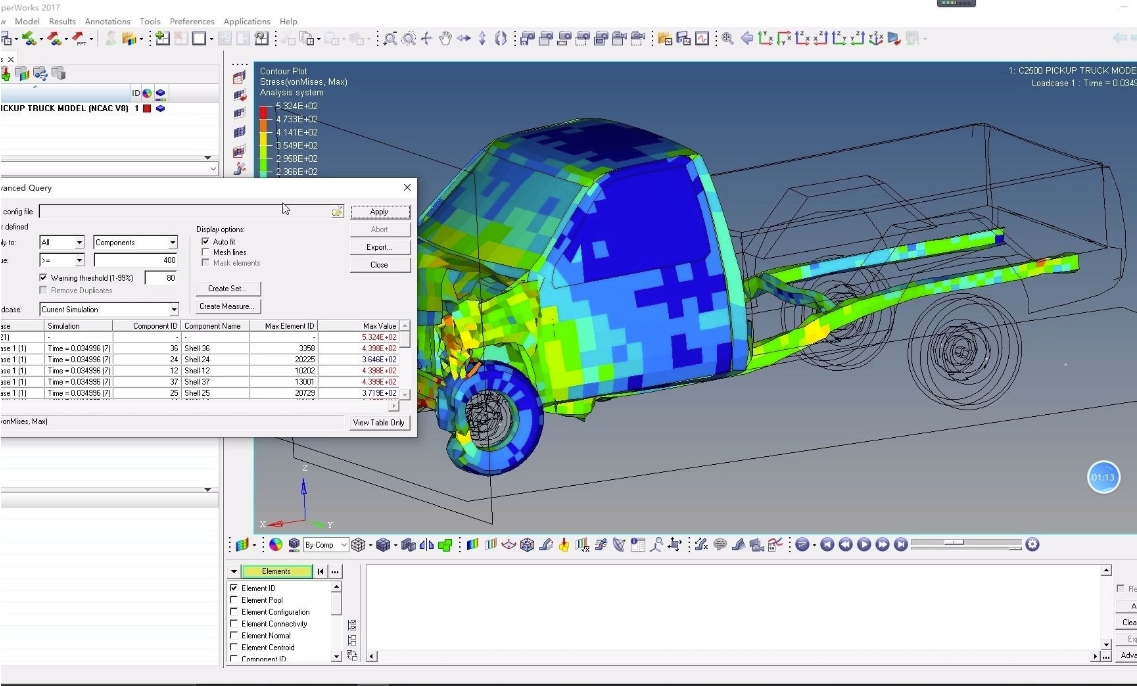Open the Tools menu
Screen dimensions: 1137x686
point(150,21)
